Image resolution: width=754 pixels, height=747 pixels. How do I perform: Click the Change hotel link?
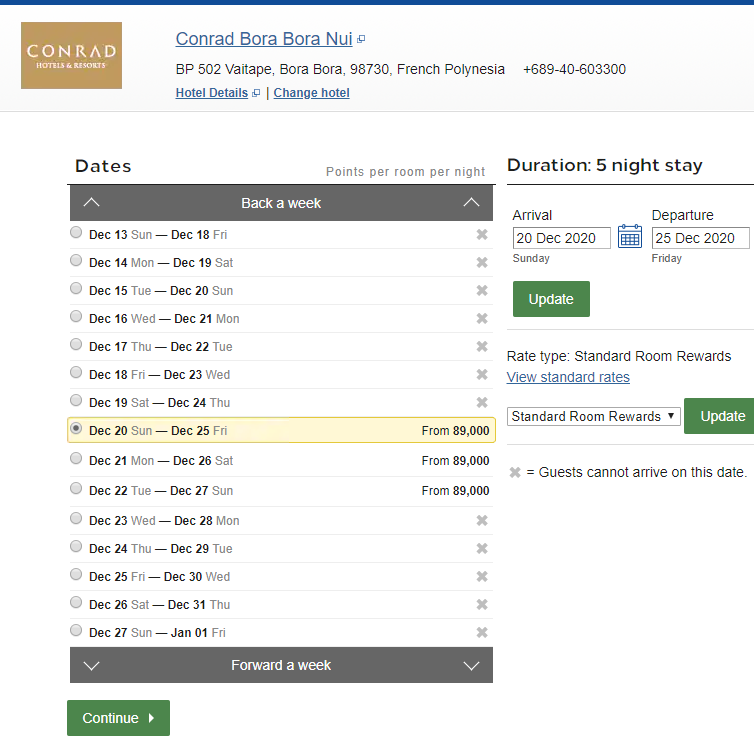(x=312, y=93)
